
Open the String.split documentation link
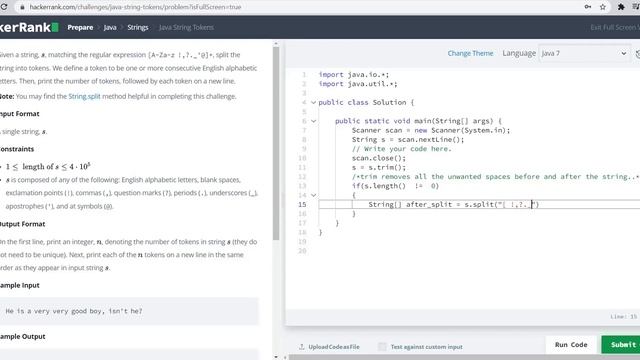84,96
